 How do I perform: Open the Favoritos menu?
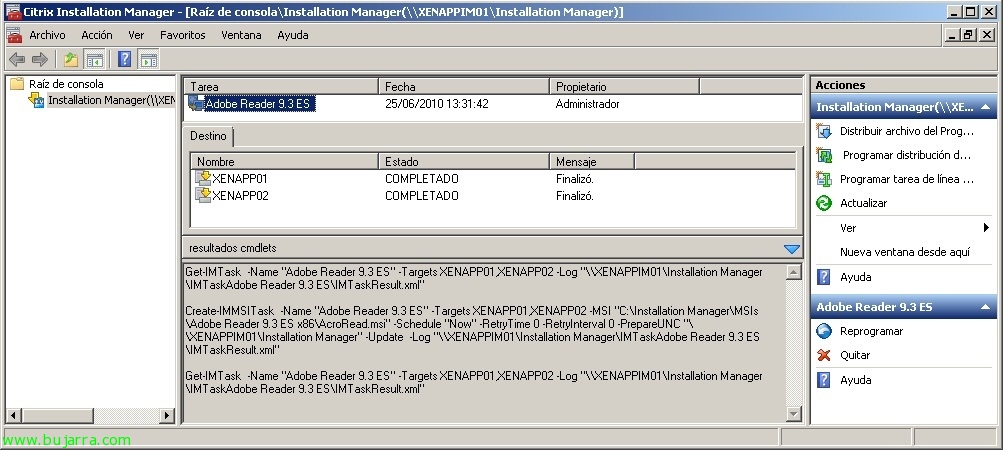182,35
